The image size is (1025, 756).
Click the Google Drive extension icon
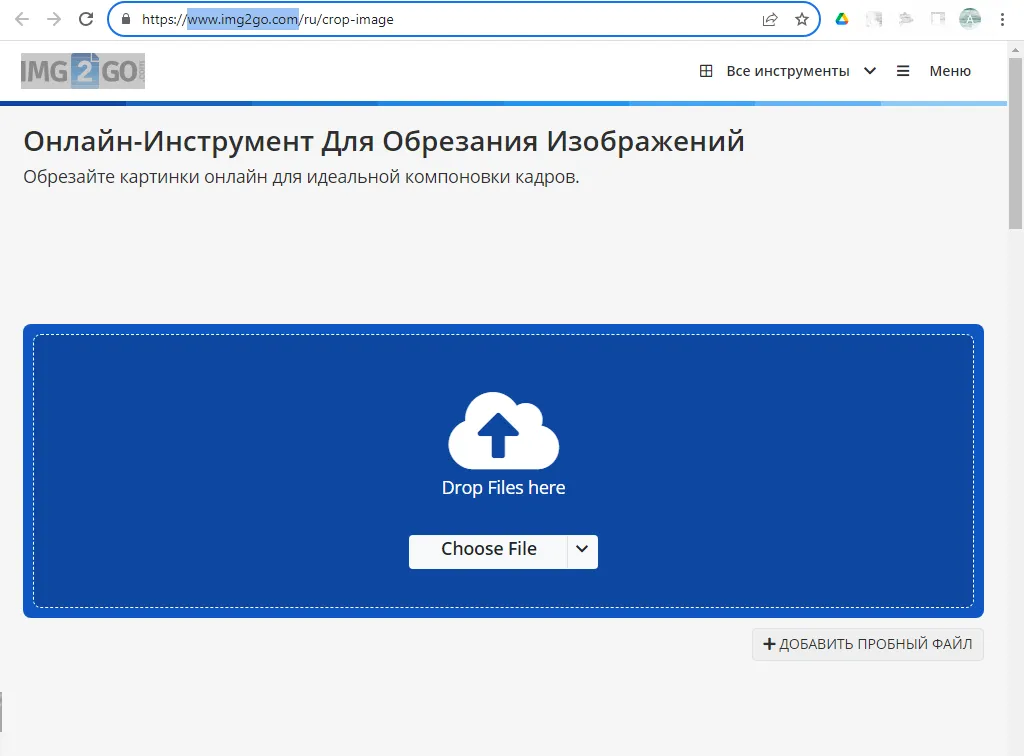(841, 19)
